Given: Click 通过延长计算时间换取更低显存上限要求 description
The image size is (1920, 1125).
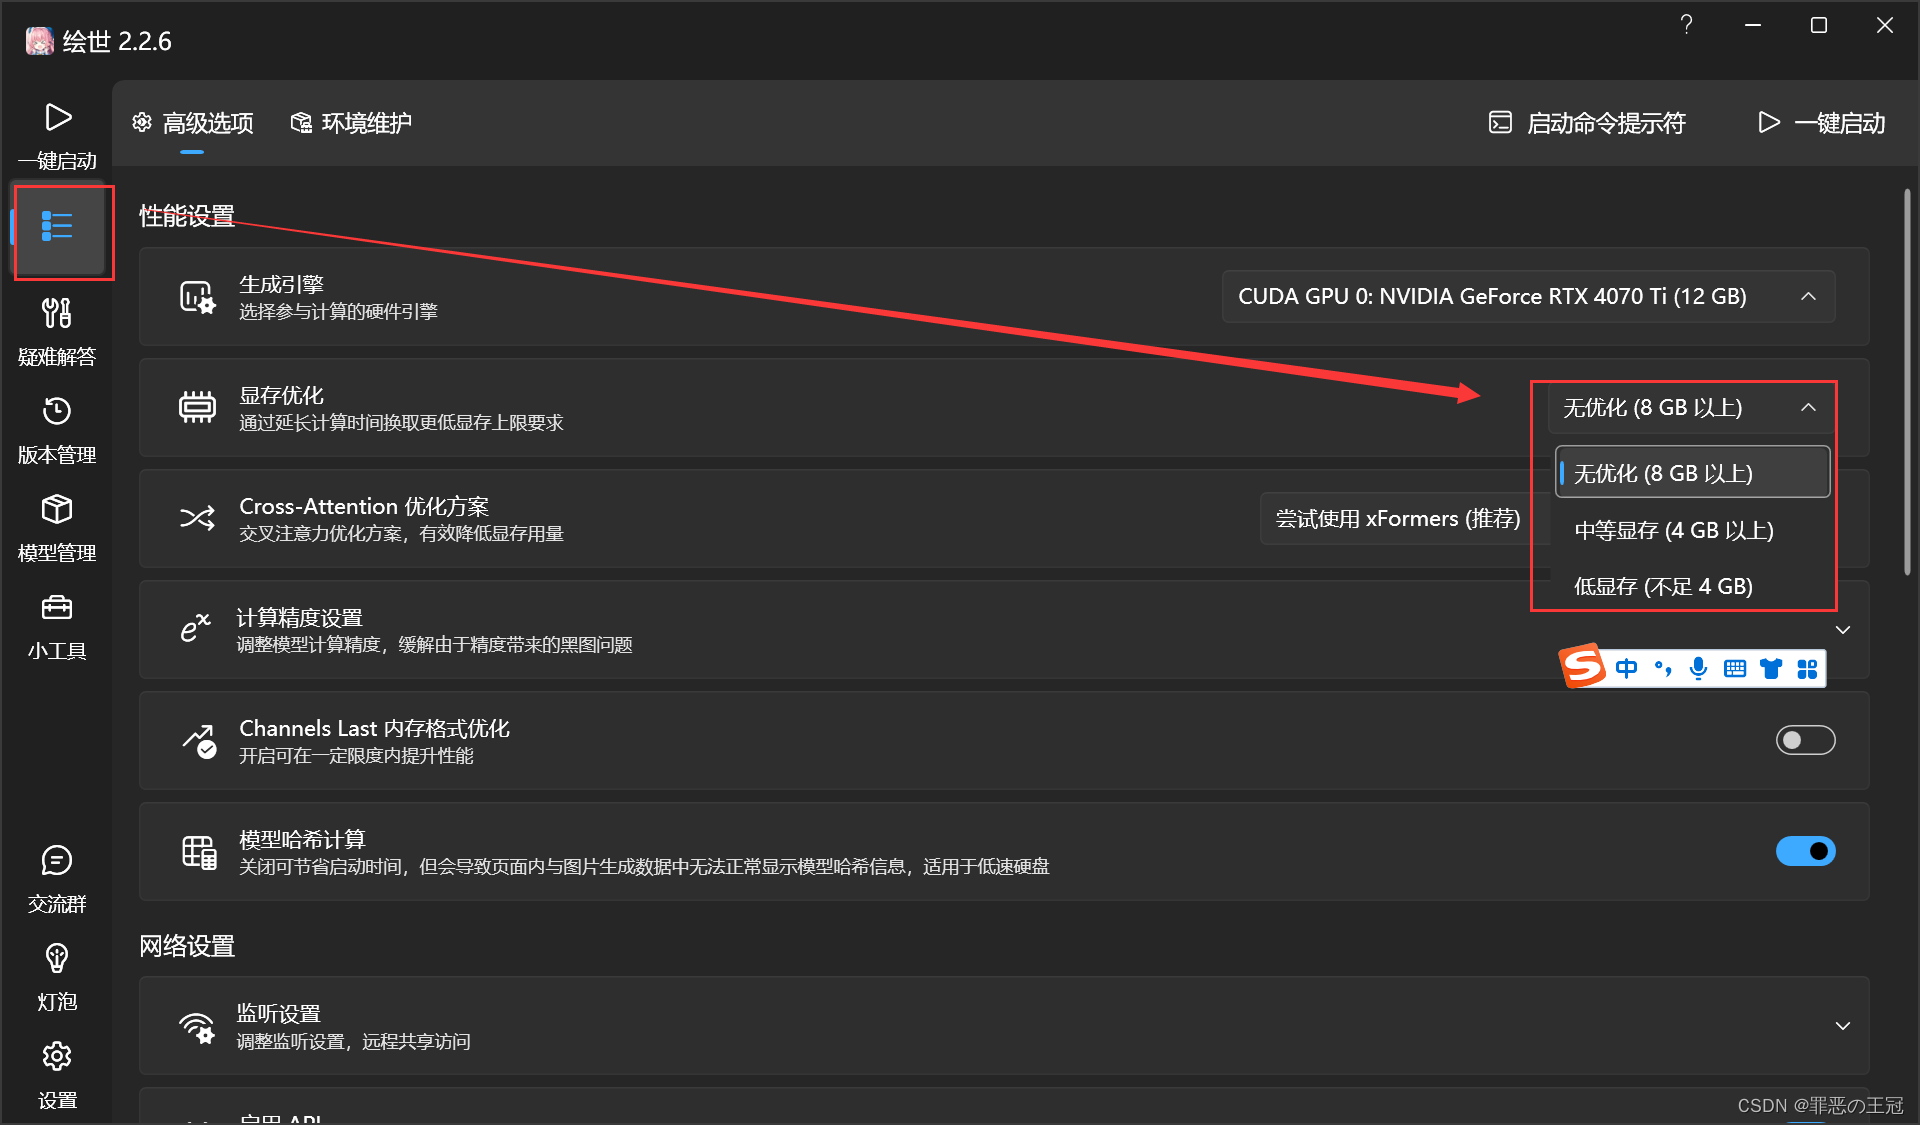Looking at the screenshot, I should click(x=401, y=422).
